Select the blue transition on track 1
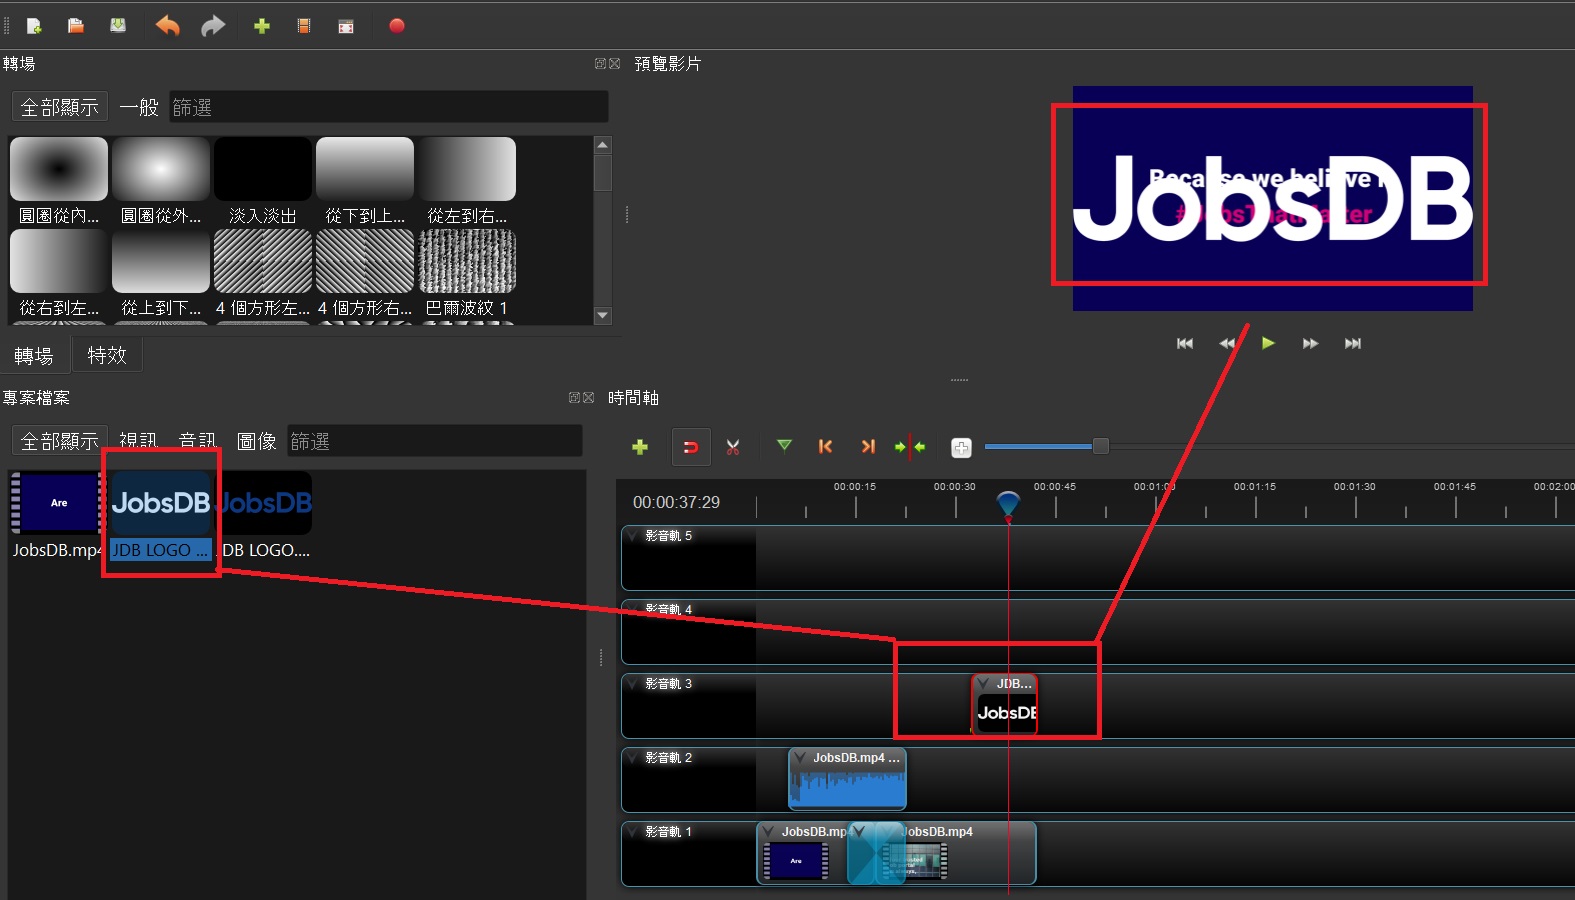 [x=875, y=853]
